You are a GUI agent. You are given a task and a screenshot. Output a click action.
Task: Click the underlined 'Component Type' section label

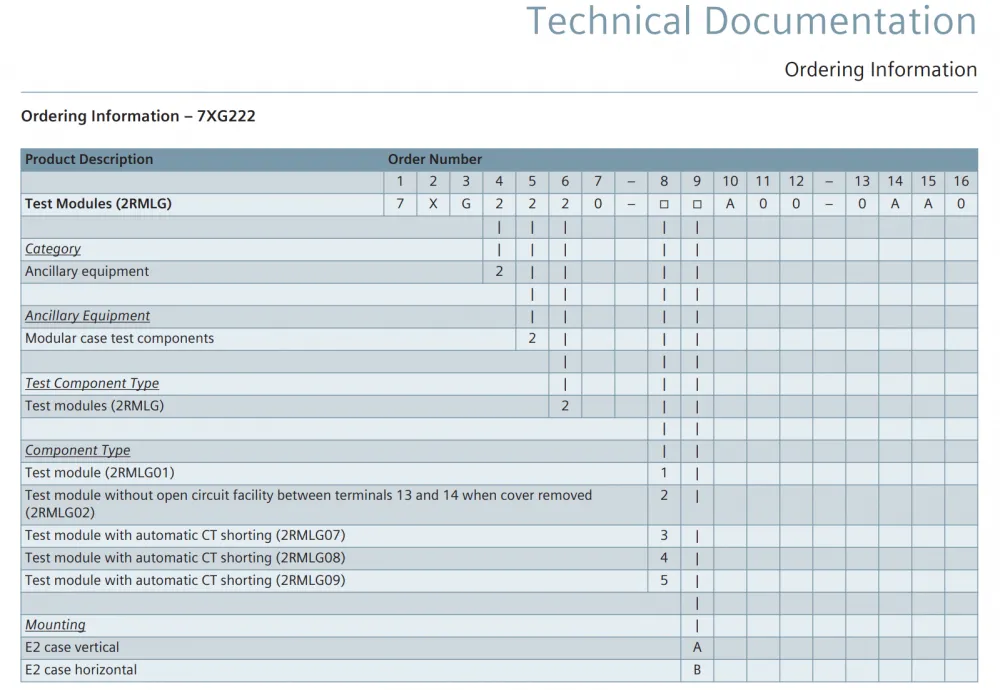77,450
